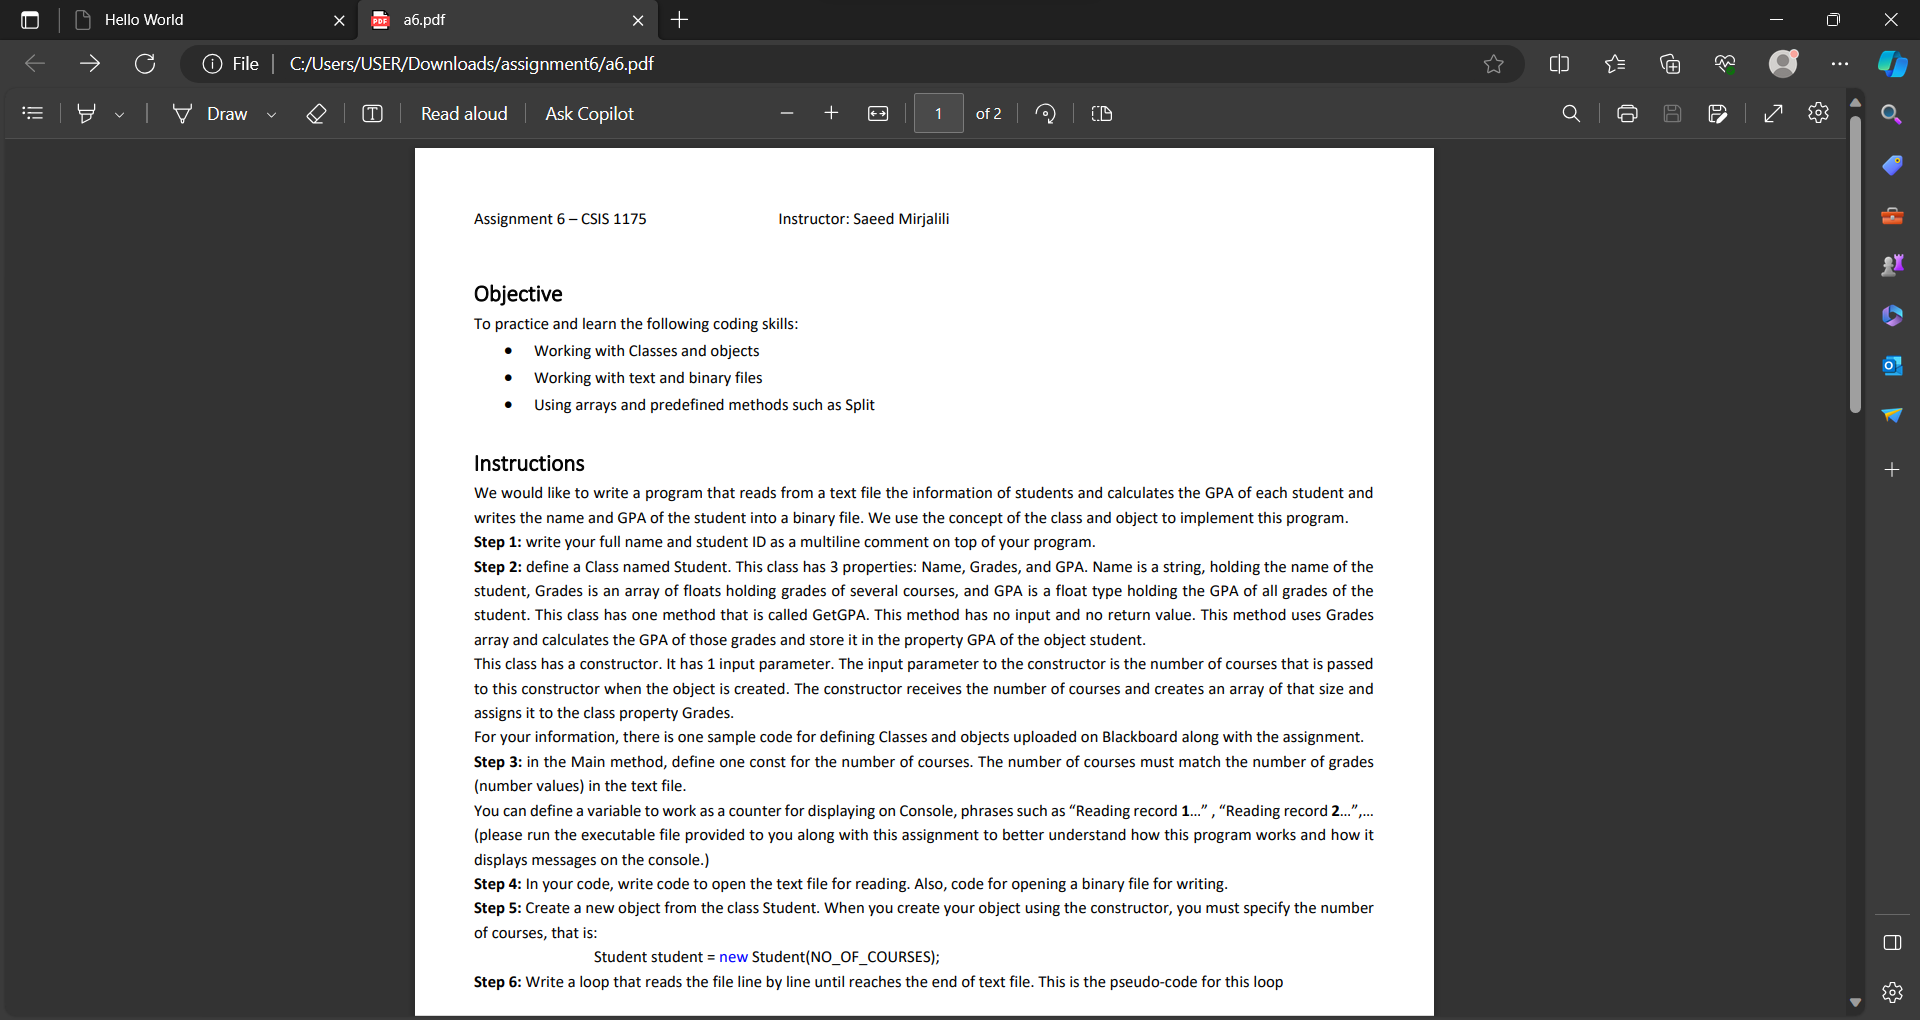Image resolution: width=1920 pixels, height=1020 pixels.
Task: Expand the highlight color dropdown
Action: (120, 113)
